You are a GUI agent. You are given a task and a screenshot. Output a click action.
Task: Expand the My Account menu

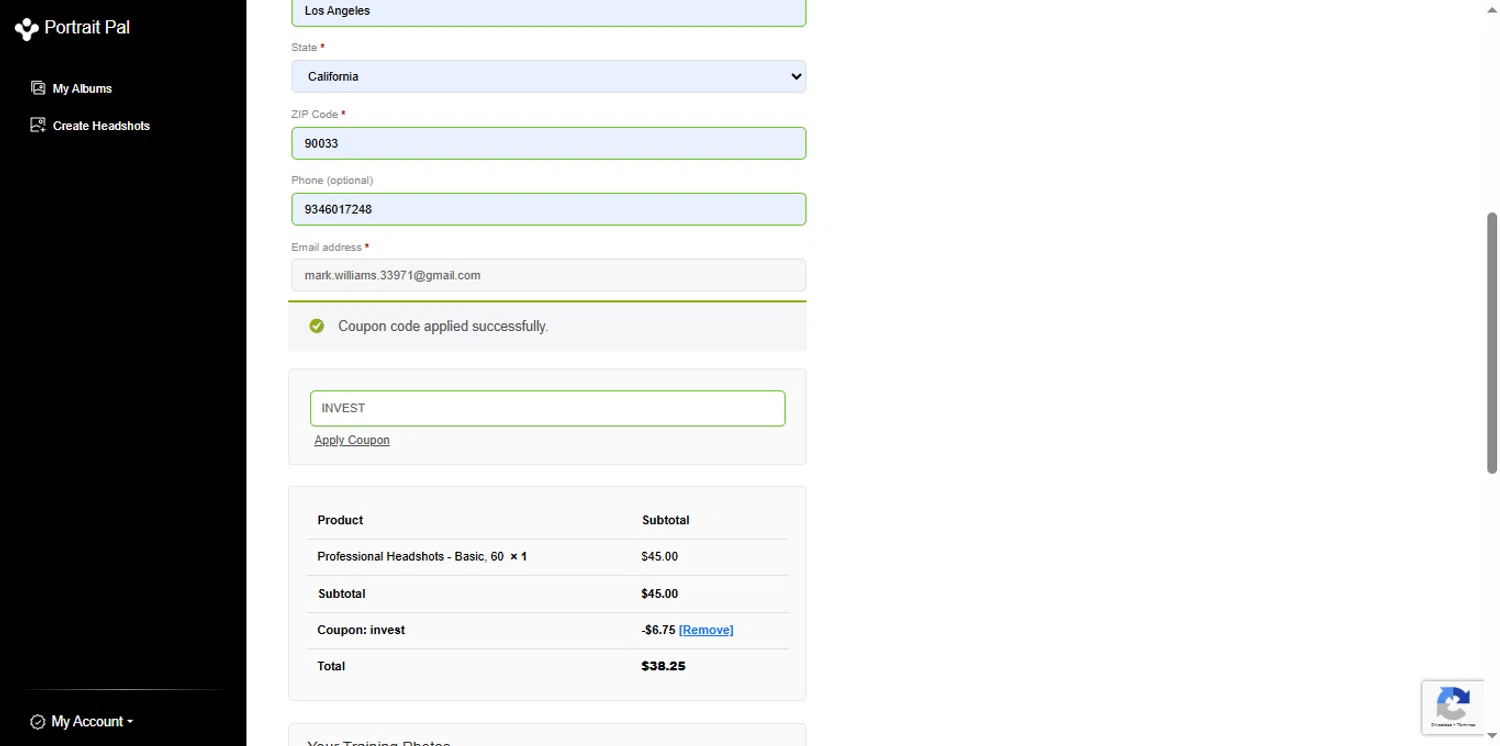click(x=92, y=721)
